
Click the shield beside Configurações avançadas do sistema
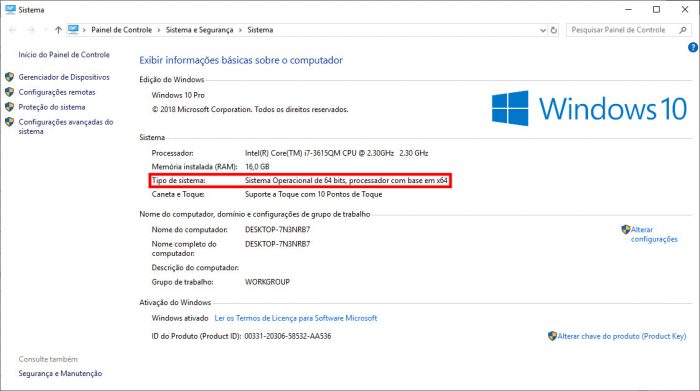(x=9, y=122)
